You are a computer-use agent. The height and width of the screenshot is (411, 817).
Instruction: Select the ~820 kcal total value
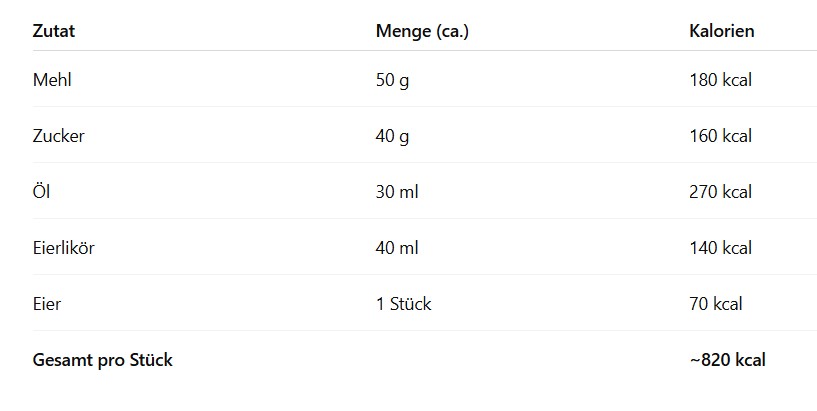[x=727, y=360]
